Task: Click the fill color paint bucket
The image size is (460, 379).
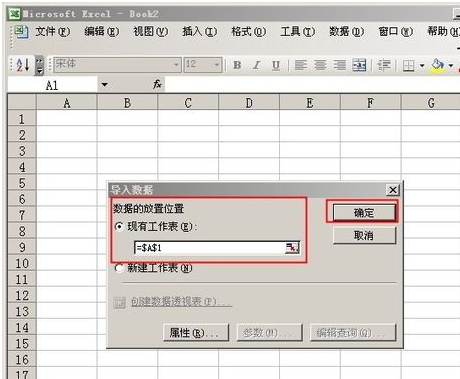Action: (437, 65)
